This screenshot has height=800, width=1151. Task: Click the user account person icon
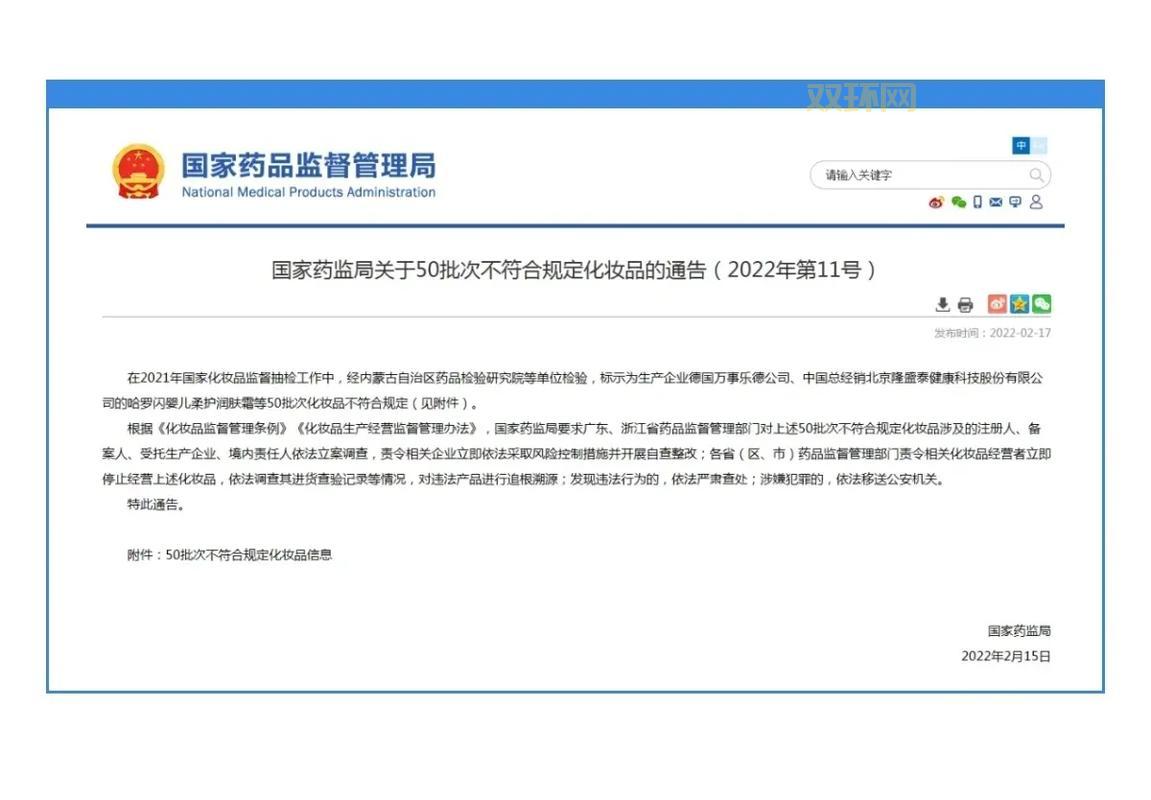coord(1036,202)
